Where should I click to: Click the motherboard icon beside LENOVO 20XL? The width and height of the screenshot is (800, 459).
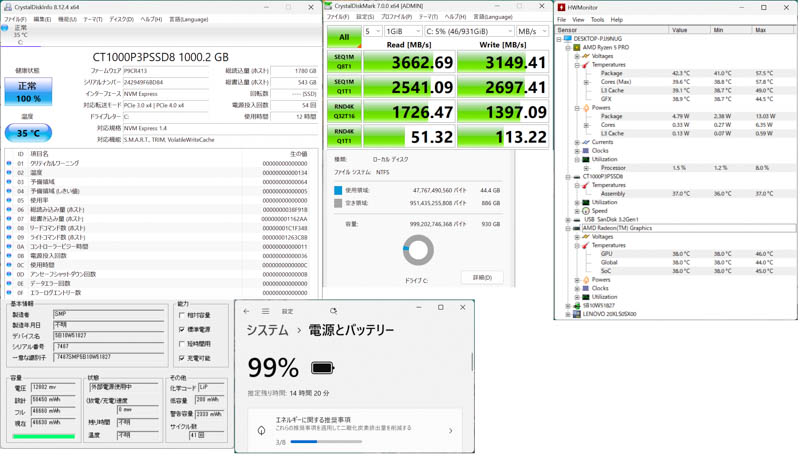[577, 314]
